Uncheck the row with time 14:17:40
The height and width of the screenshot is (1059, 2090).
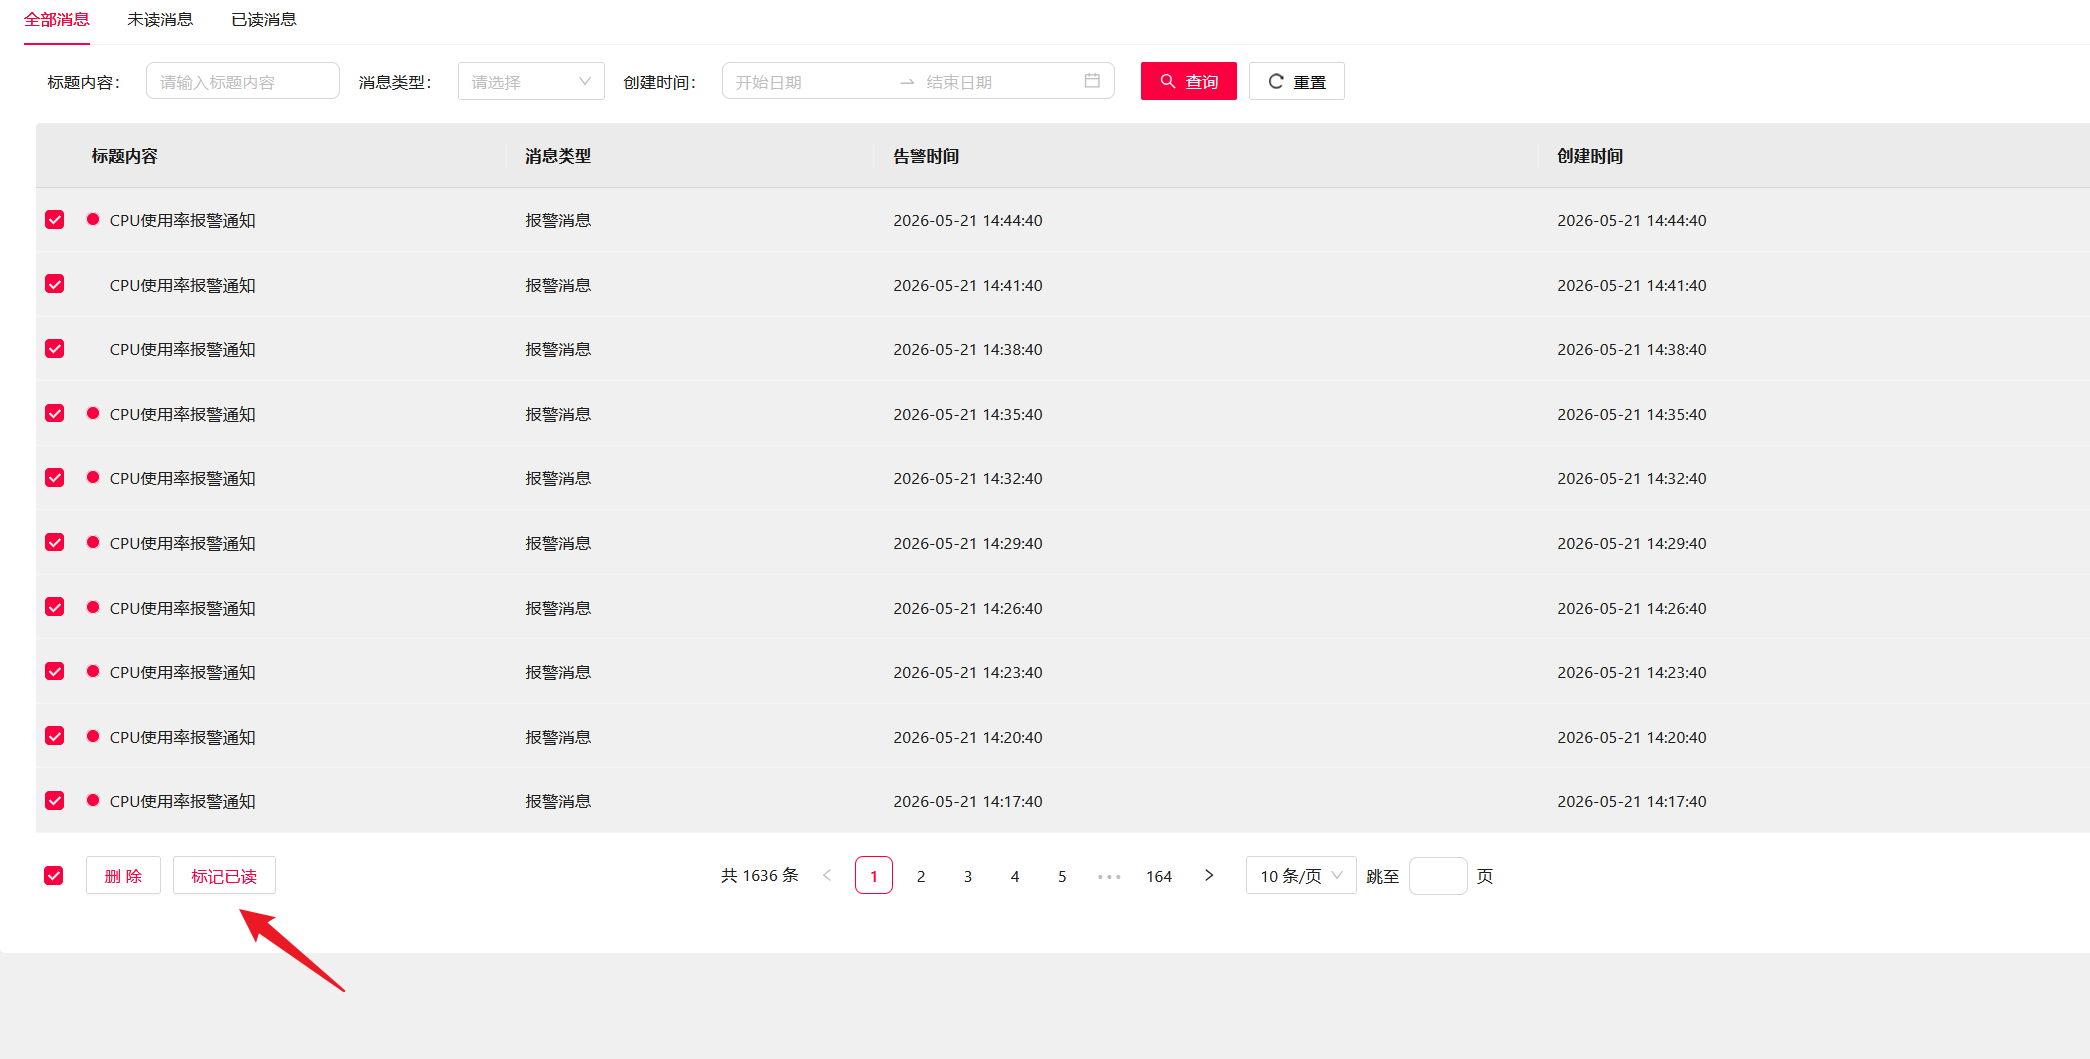(55, 801)
